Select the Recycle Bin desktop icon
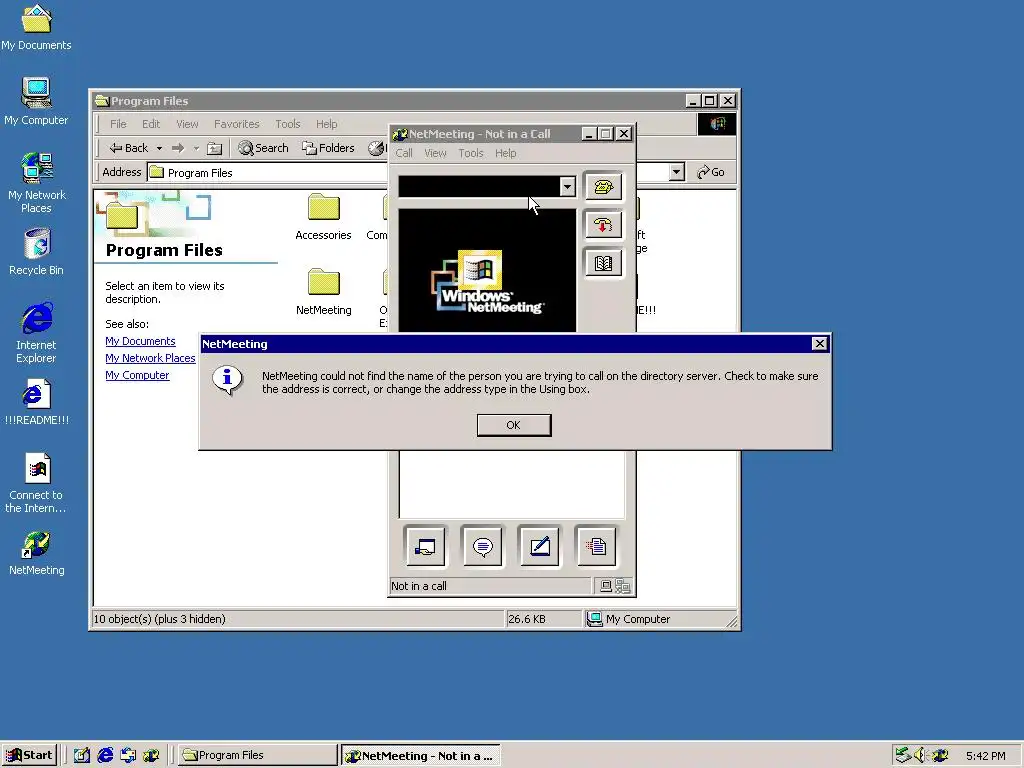 (x=37, y=251)
